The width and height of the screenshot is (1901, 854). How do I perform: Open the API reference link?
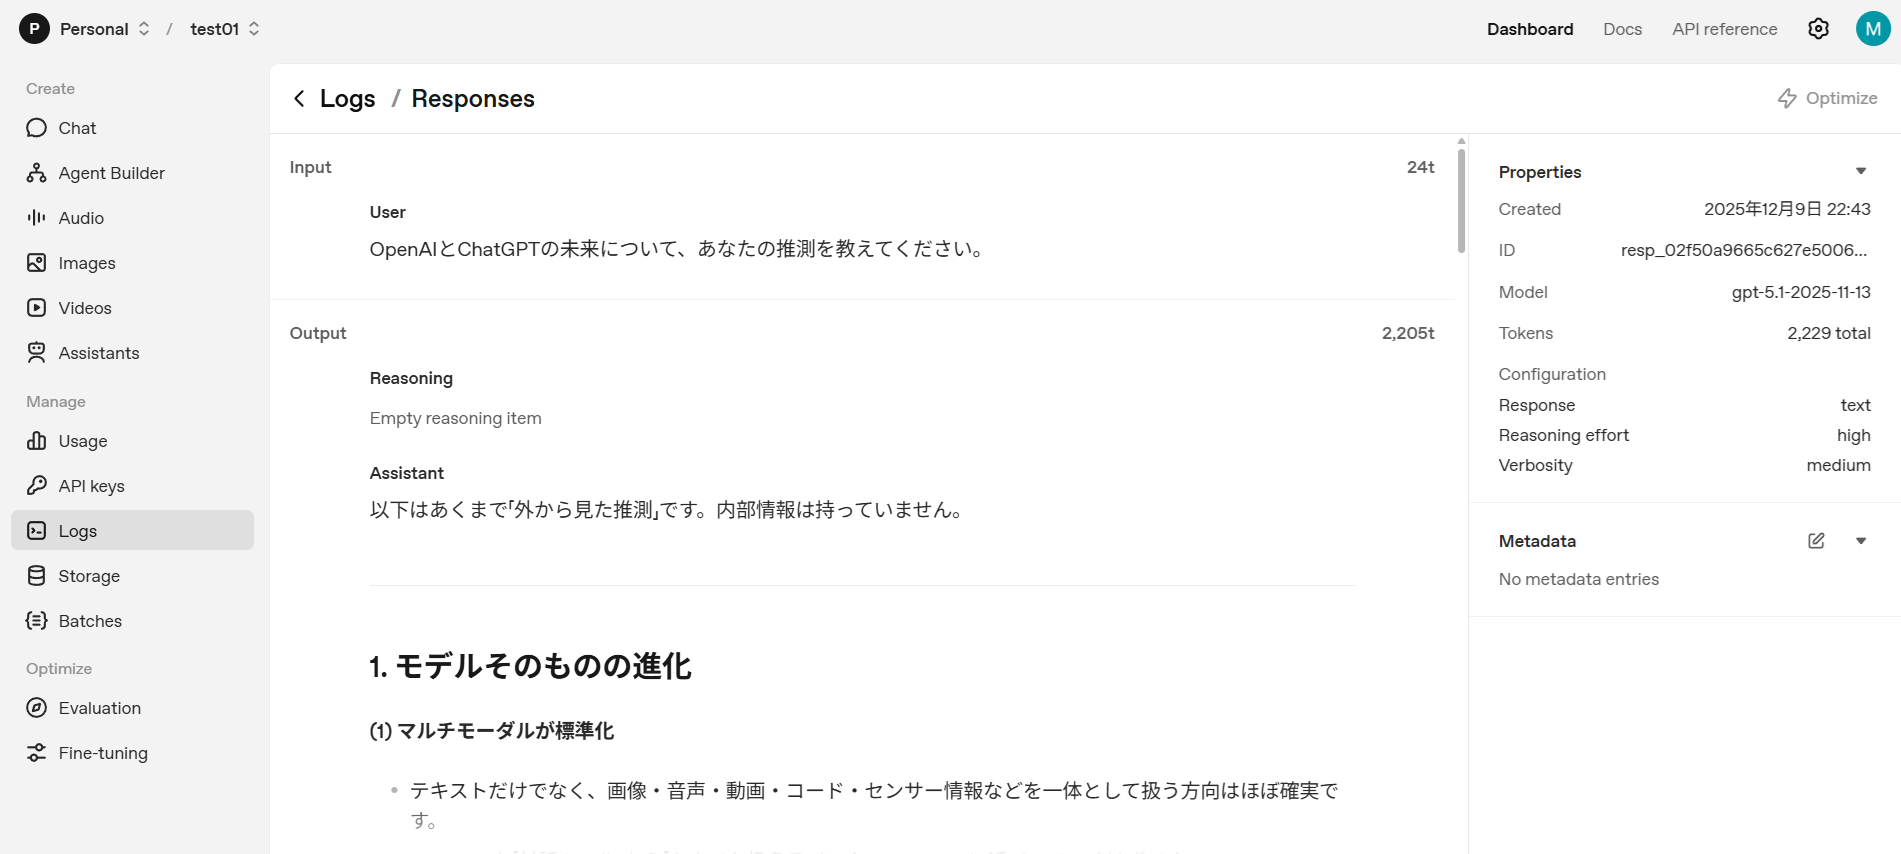1724,29
